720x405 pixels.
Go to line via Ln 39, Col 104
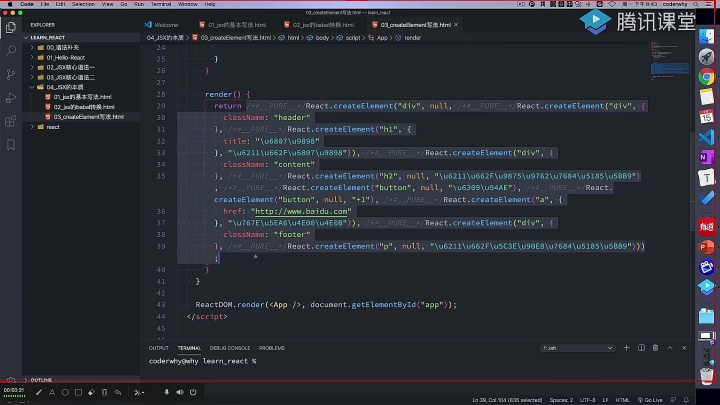(x=507, y=400)
